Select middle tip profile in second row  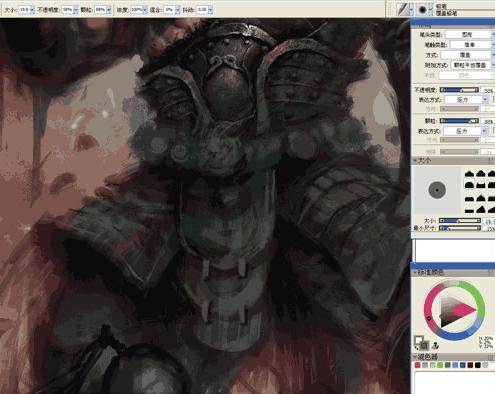480,185
